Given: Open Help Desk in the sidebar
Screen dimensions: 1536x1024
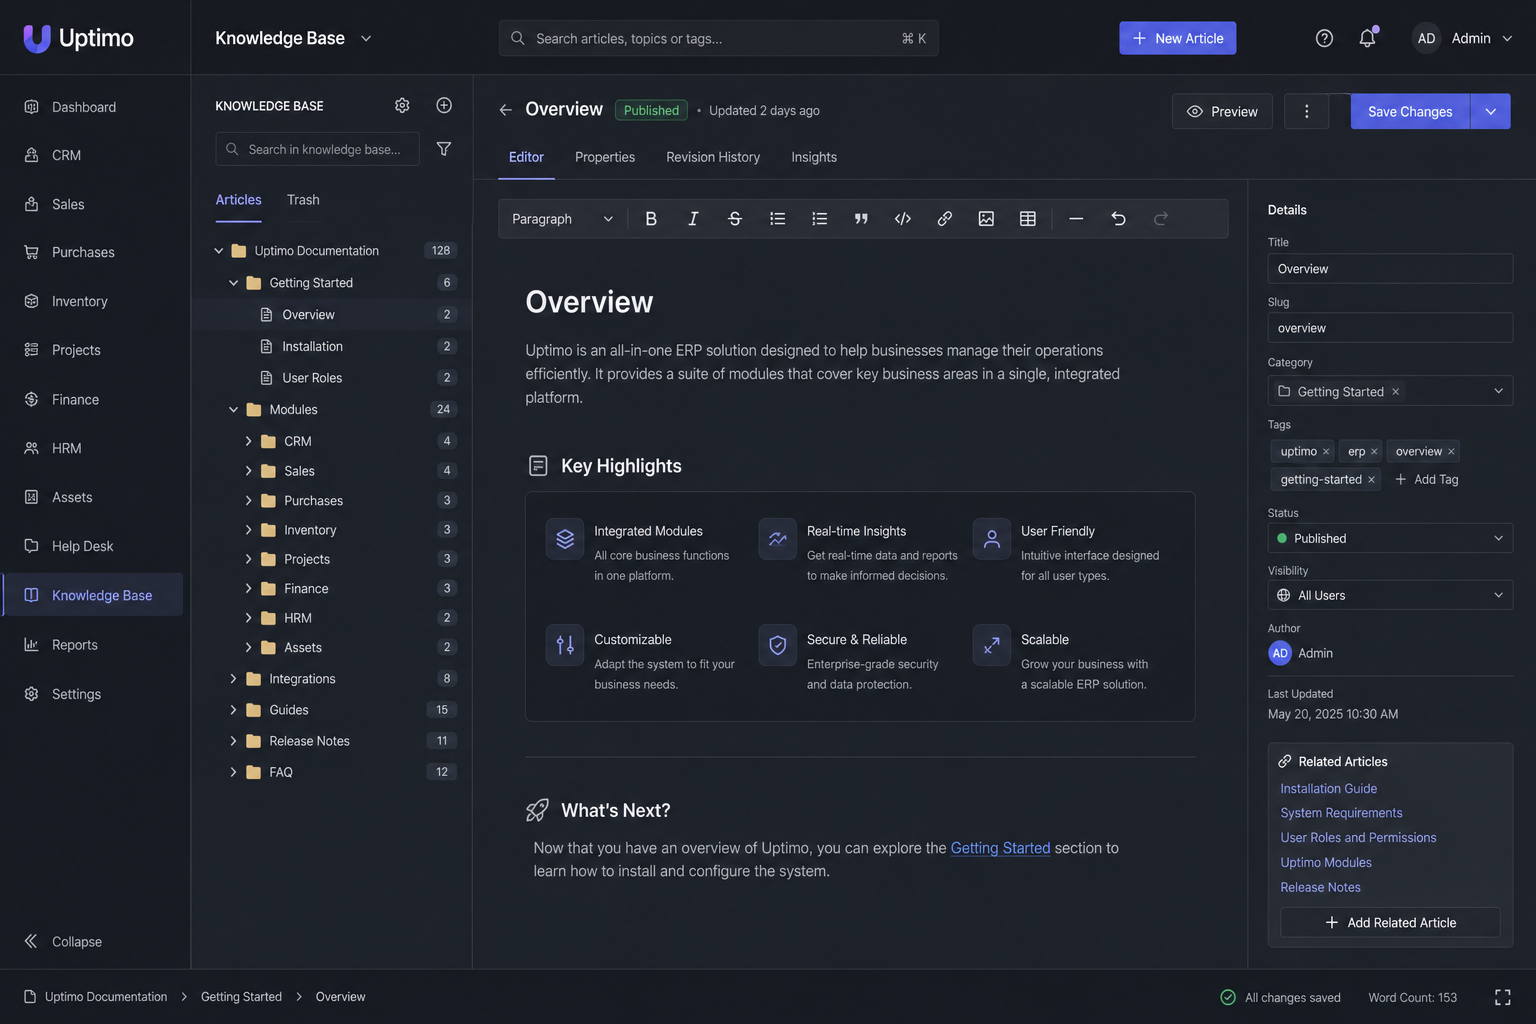Looking at the screenshot, I should pos(92,546).
